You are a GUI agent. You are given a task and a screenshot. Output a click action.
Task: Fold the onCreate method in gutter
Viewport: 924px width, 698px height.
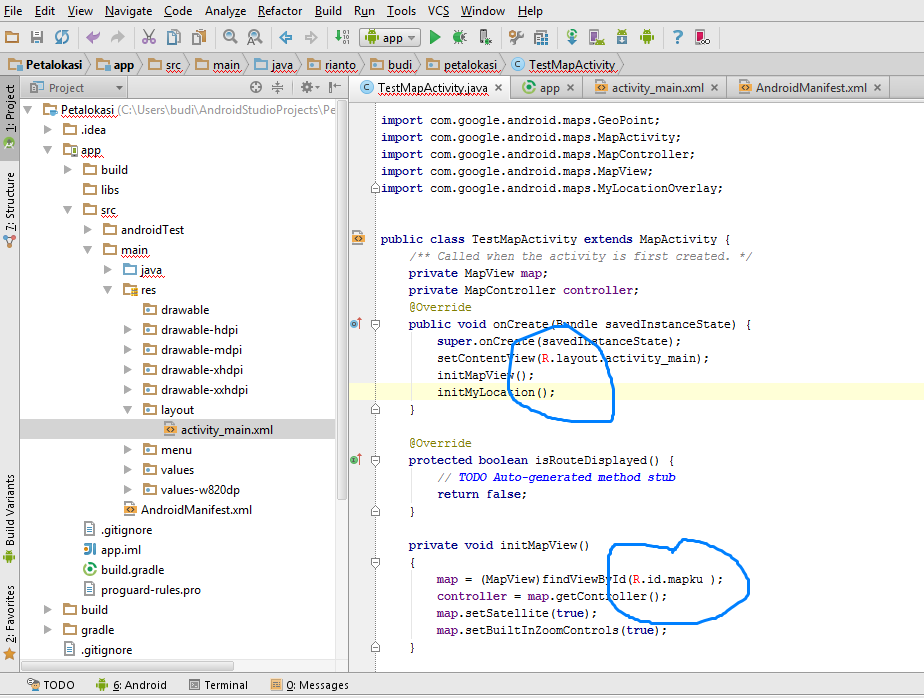(x=375, y=324)
